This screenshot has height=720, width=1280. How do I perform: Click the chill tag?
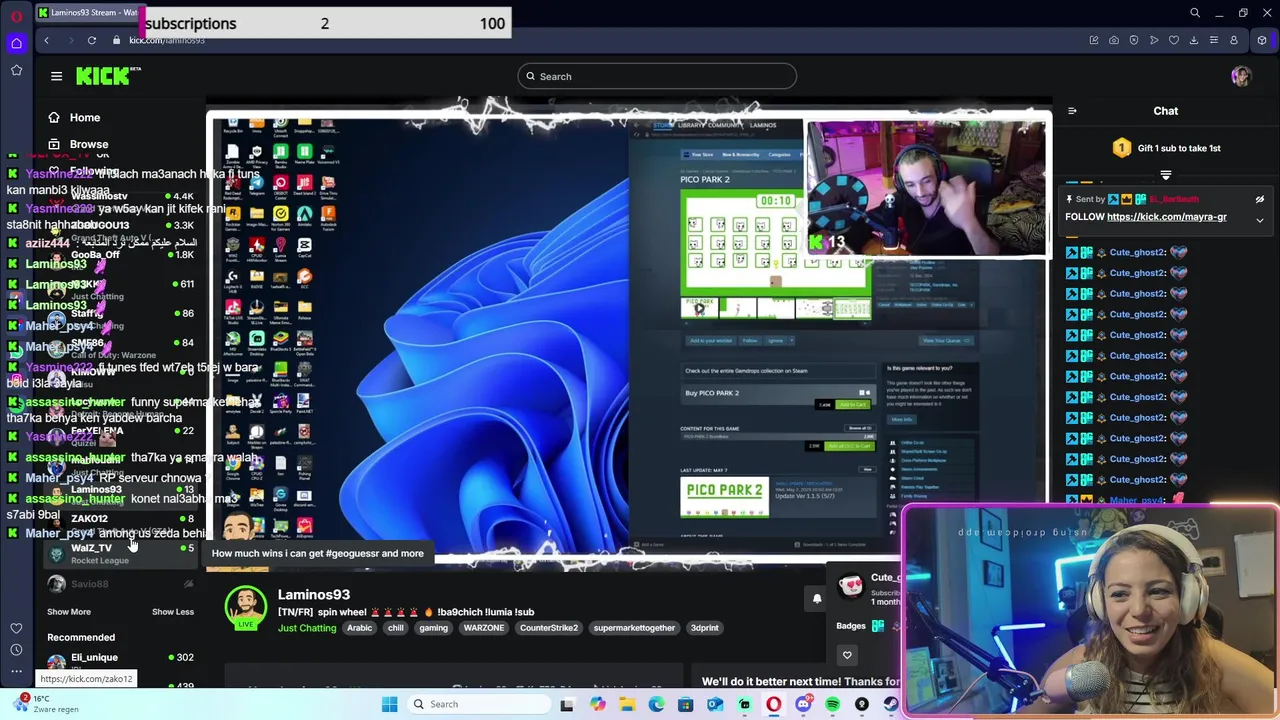pyautogui.click(x=395, y=628)
